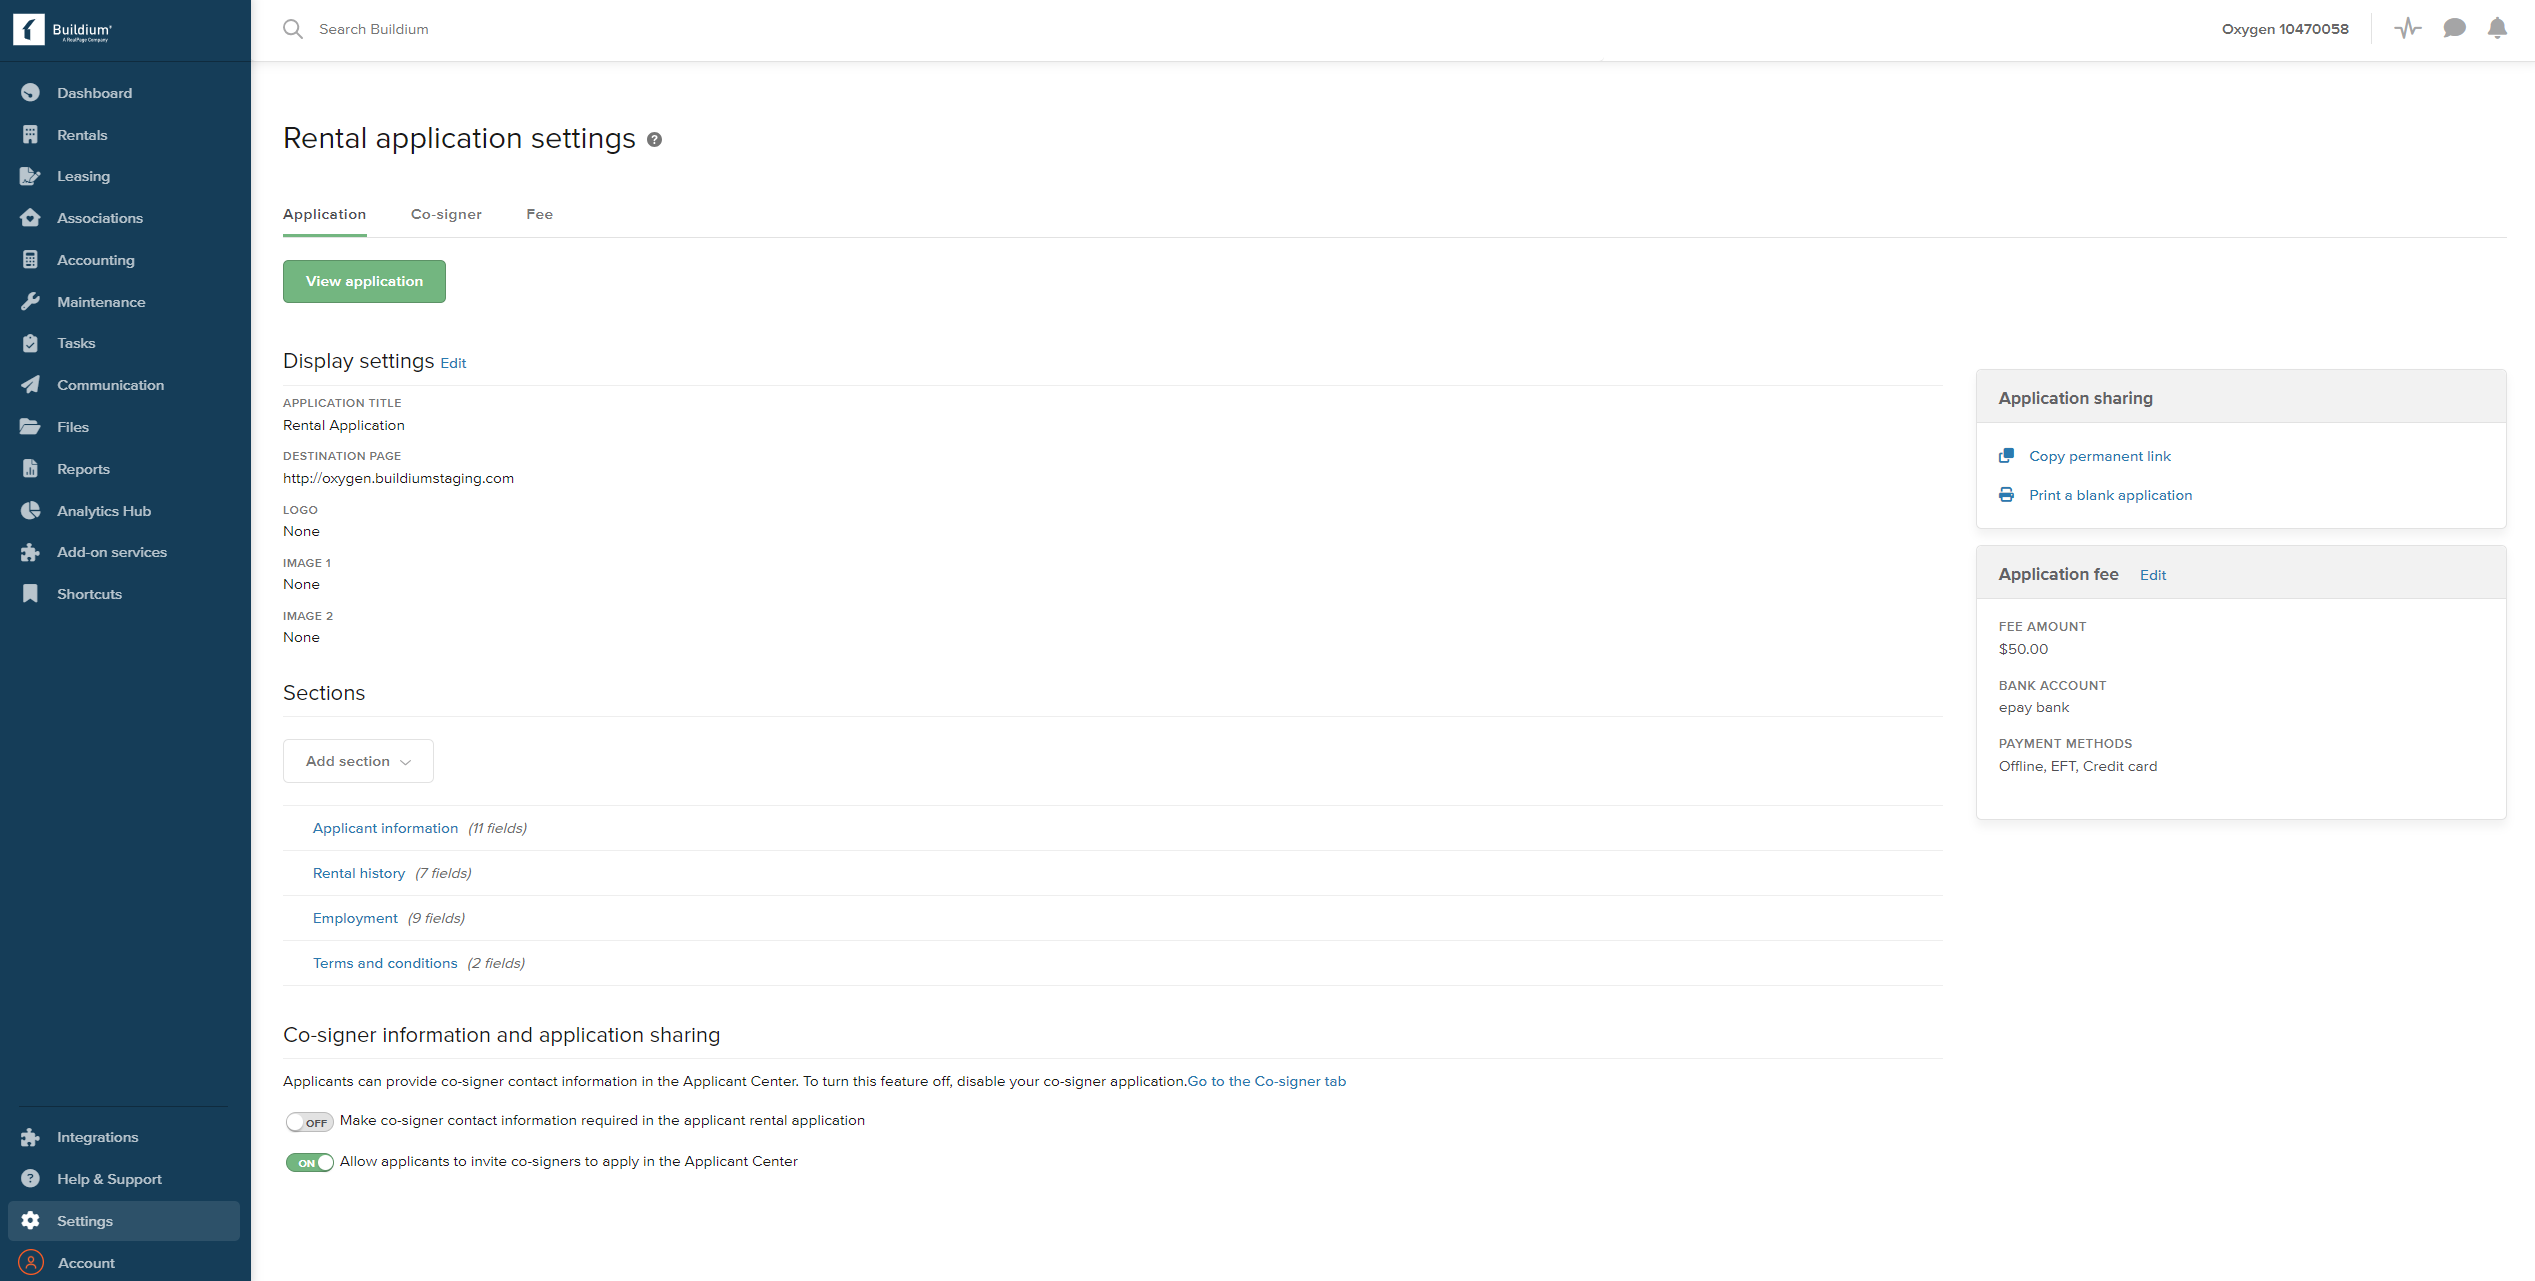The height and width of the screenshot is (1281, 2535).
Task: Click the Buildium logo icon
Action: (x=29, y=30)
